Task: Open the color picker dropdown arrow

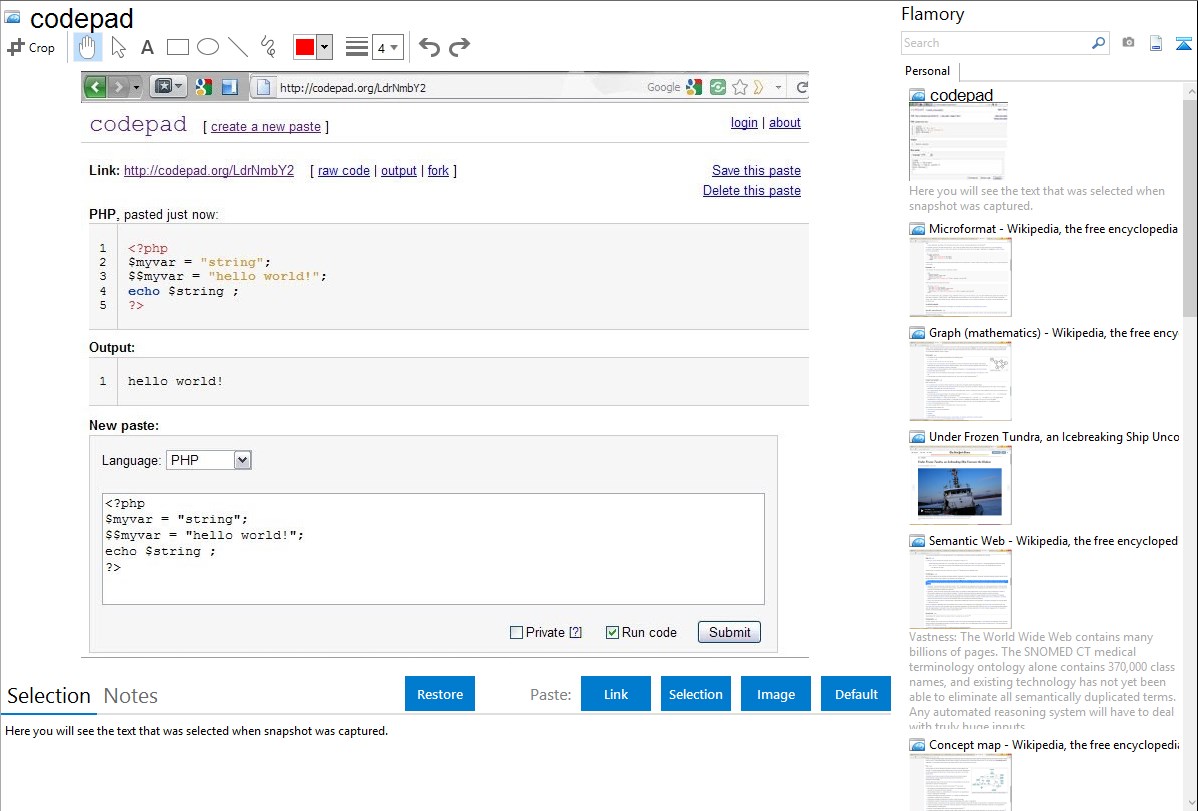Action: pos(324,47)
